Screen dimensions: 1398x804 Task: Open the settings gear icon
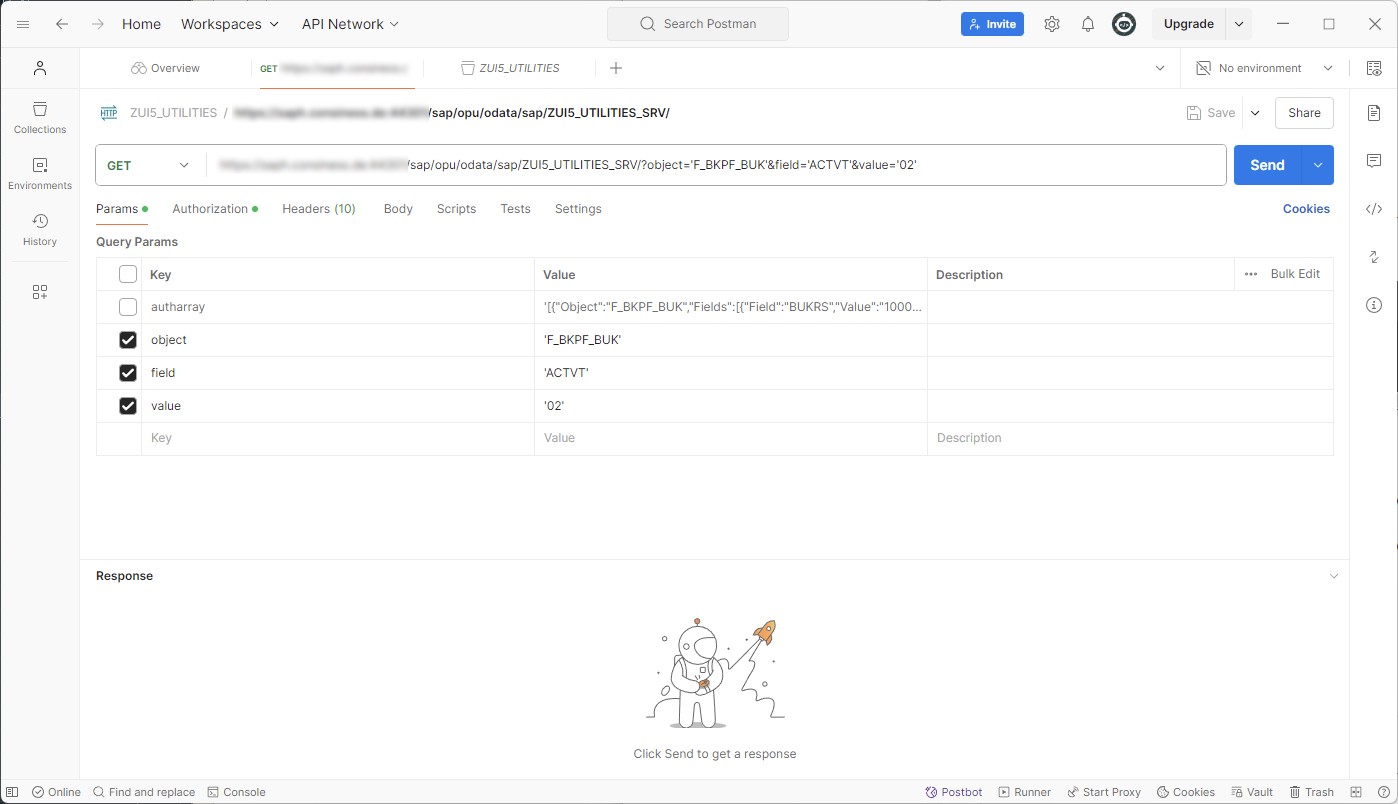[x=1051, y=24]
